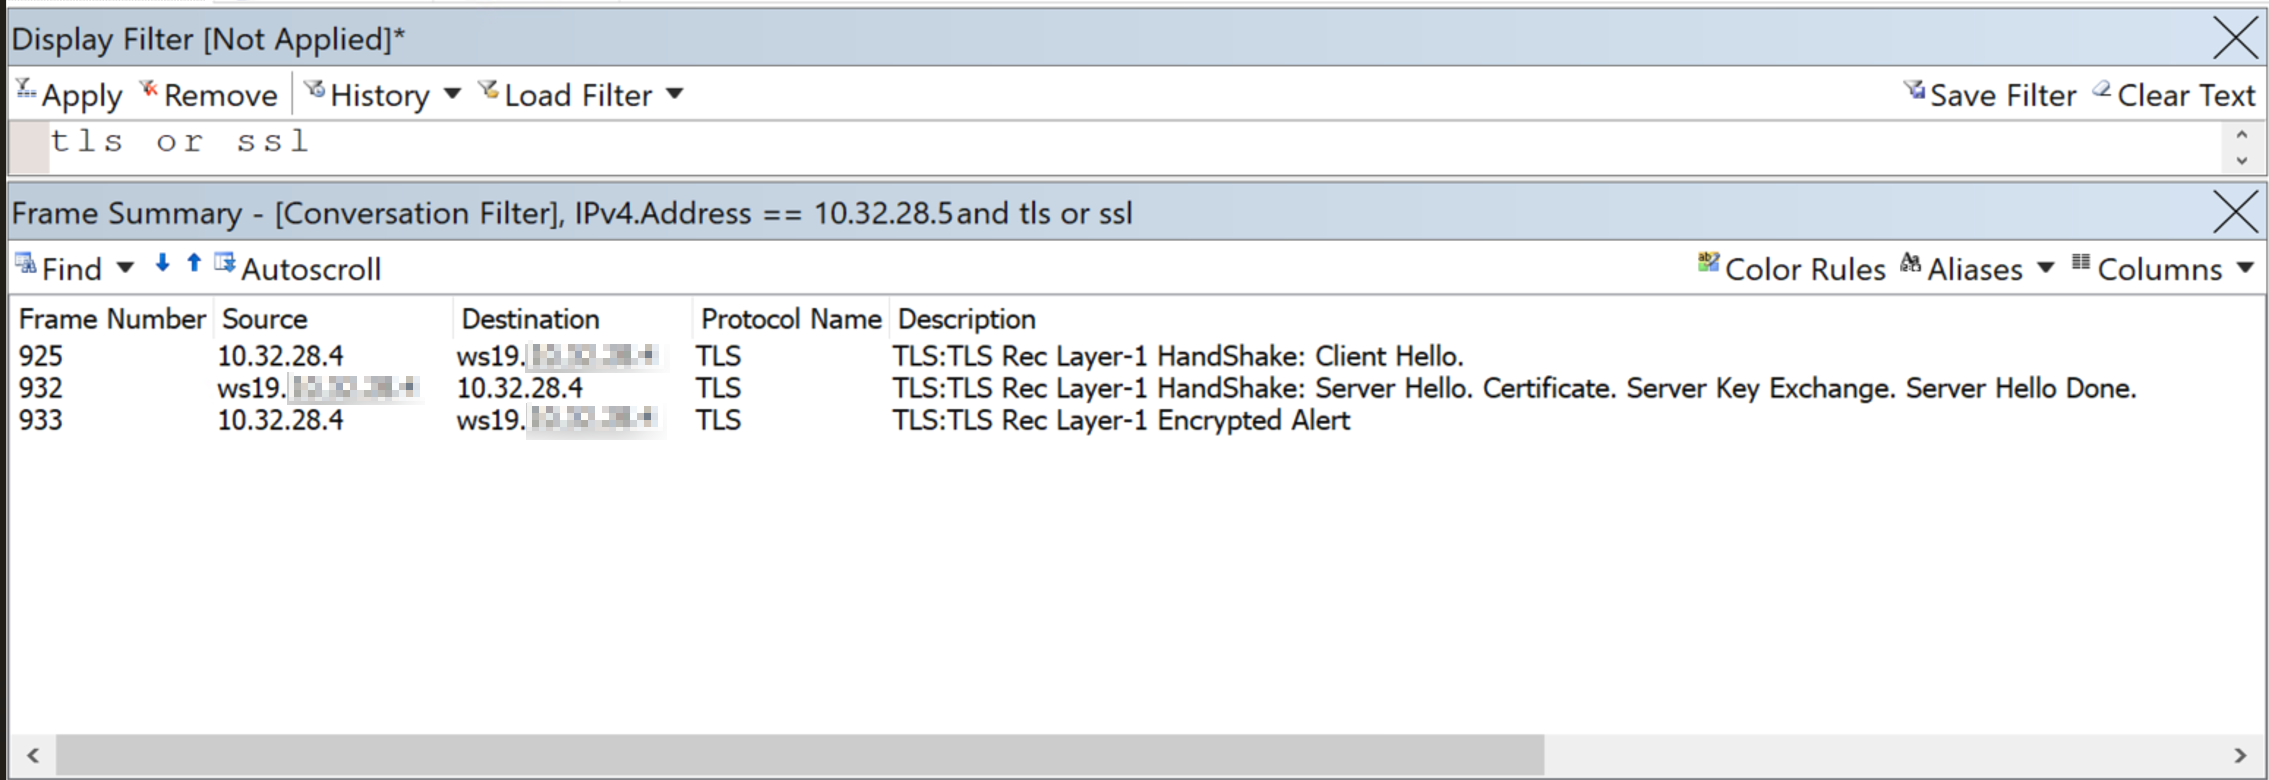Viewport: 2269px width, 780px height.
Task: Click the Clear Text eraser icon
Action: click(x=2102, y=90)
